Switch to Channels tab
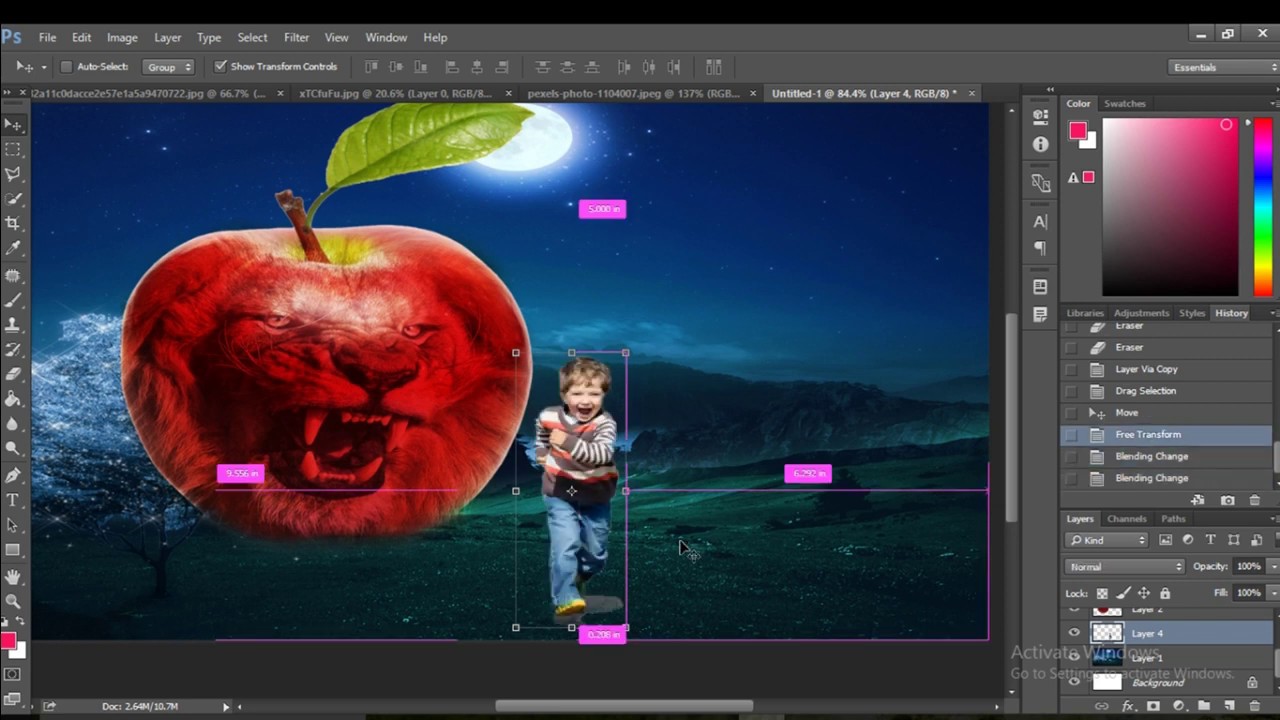 click(x=1126, y=519)
